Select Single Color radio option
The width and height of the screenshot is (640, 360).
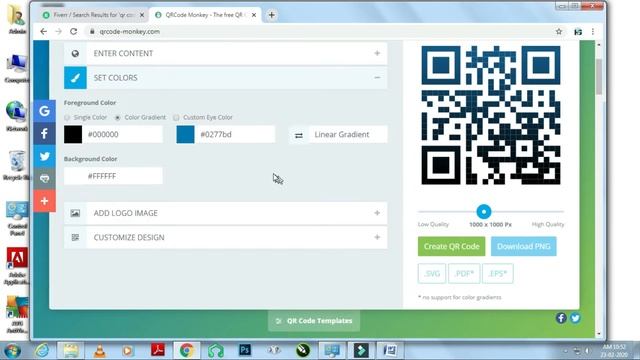tap(67, 118)
